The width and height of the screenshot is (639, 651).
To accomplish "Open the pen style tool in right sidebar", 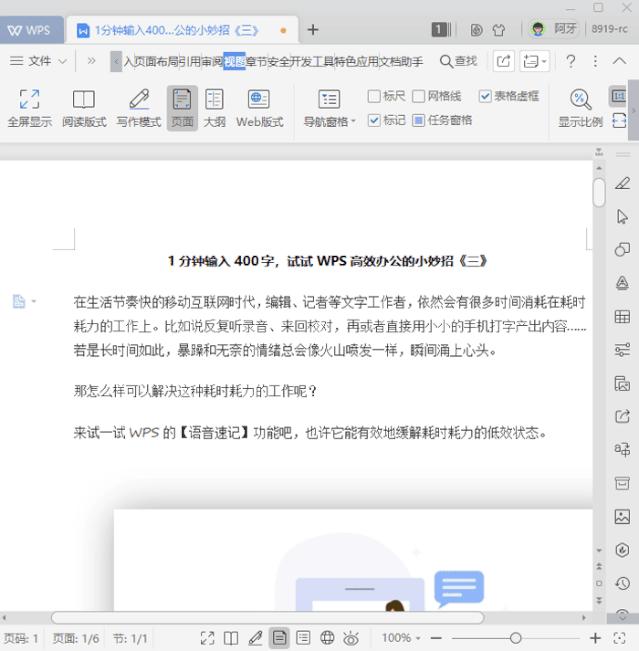I will 622,183.
